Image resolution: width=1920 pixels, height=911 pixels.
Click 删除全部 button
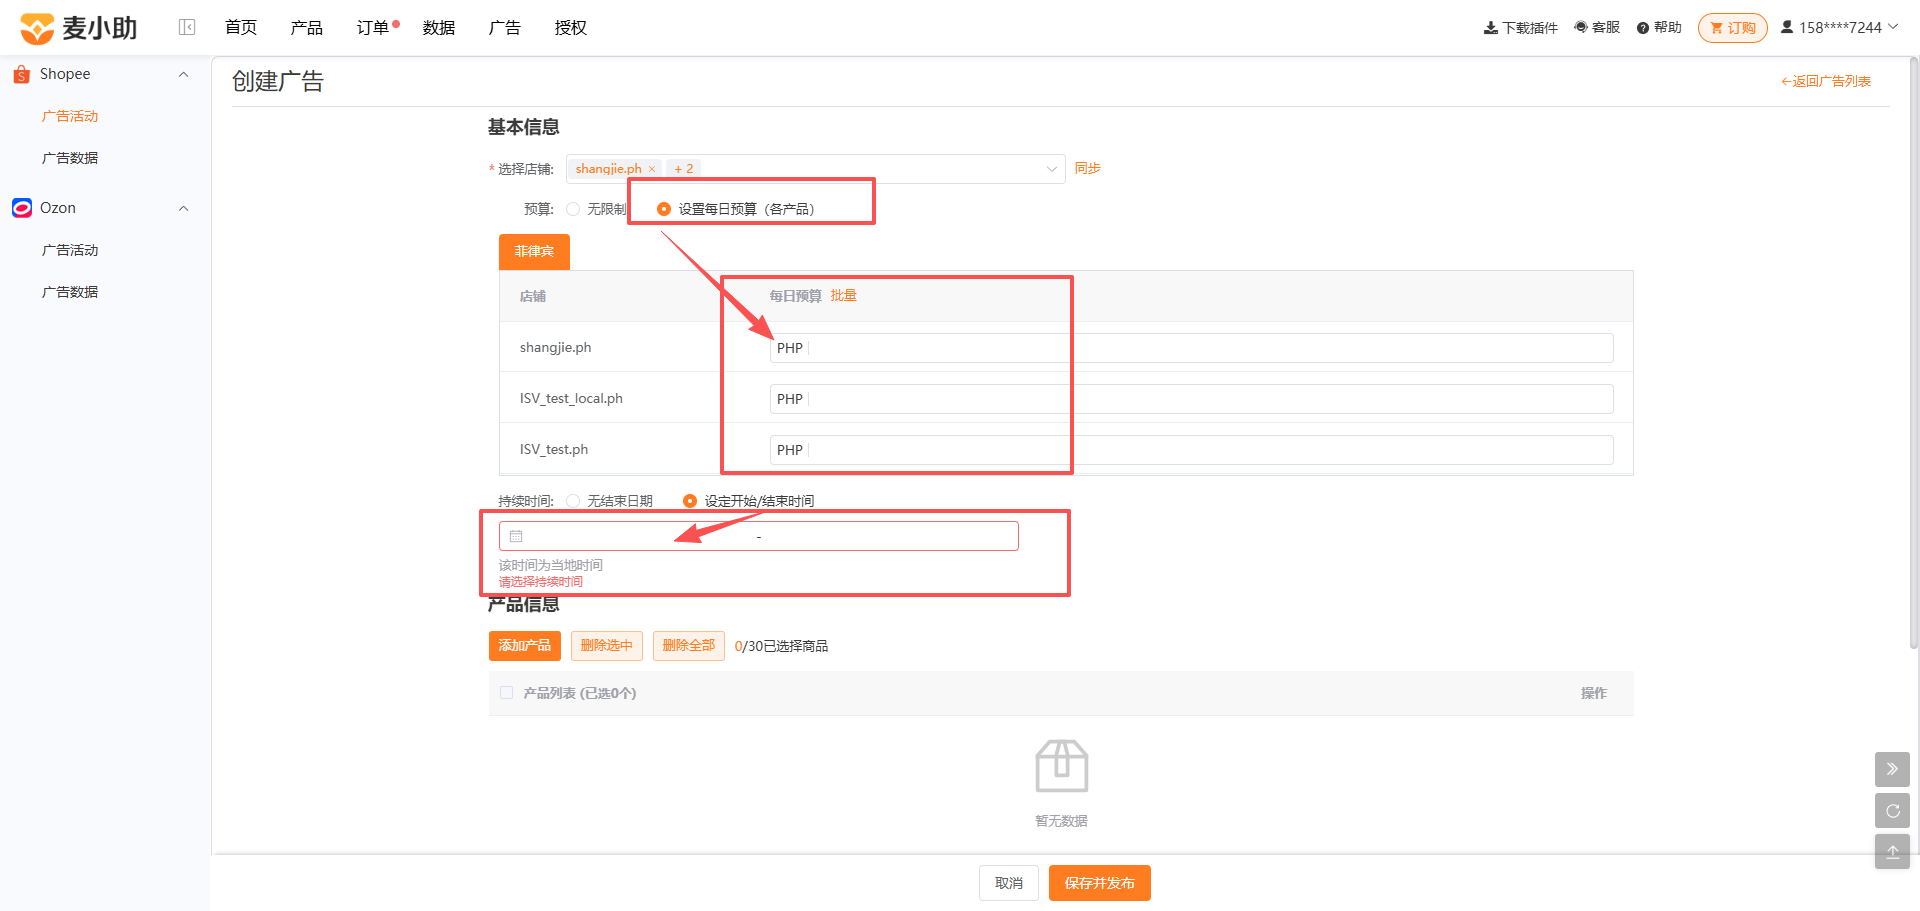(689, 646)
